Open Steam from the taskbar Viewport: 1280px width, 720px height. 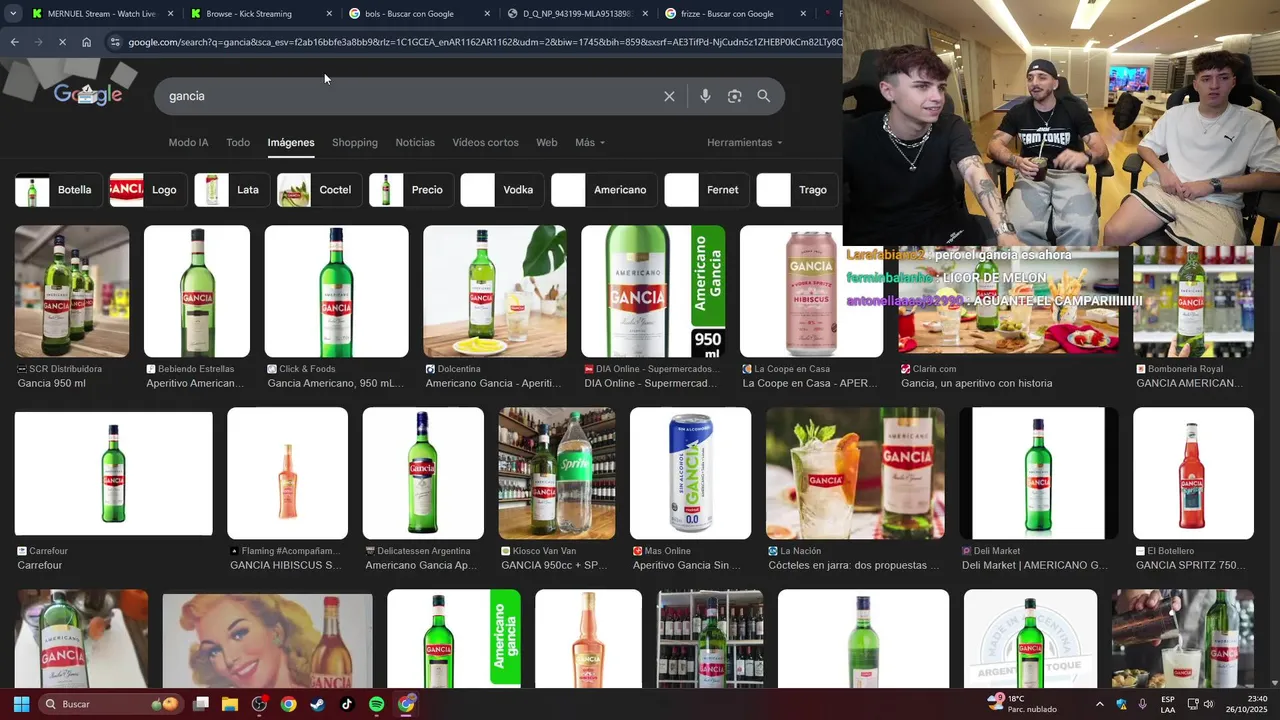click(x=317, y=704)
